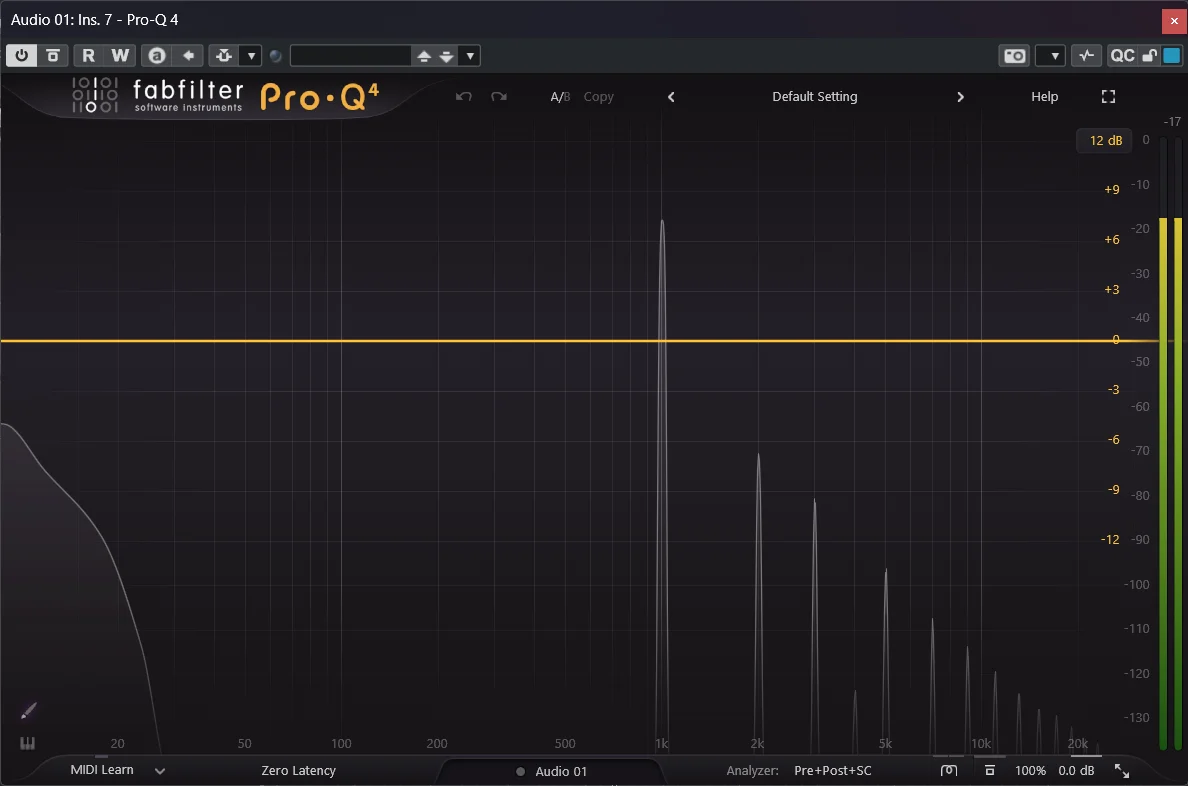
Task: Open the dropdown beside the camera icon
Action: [1050, 55]
